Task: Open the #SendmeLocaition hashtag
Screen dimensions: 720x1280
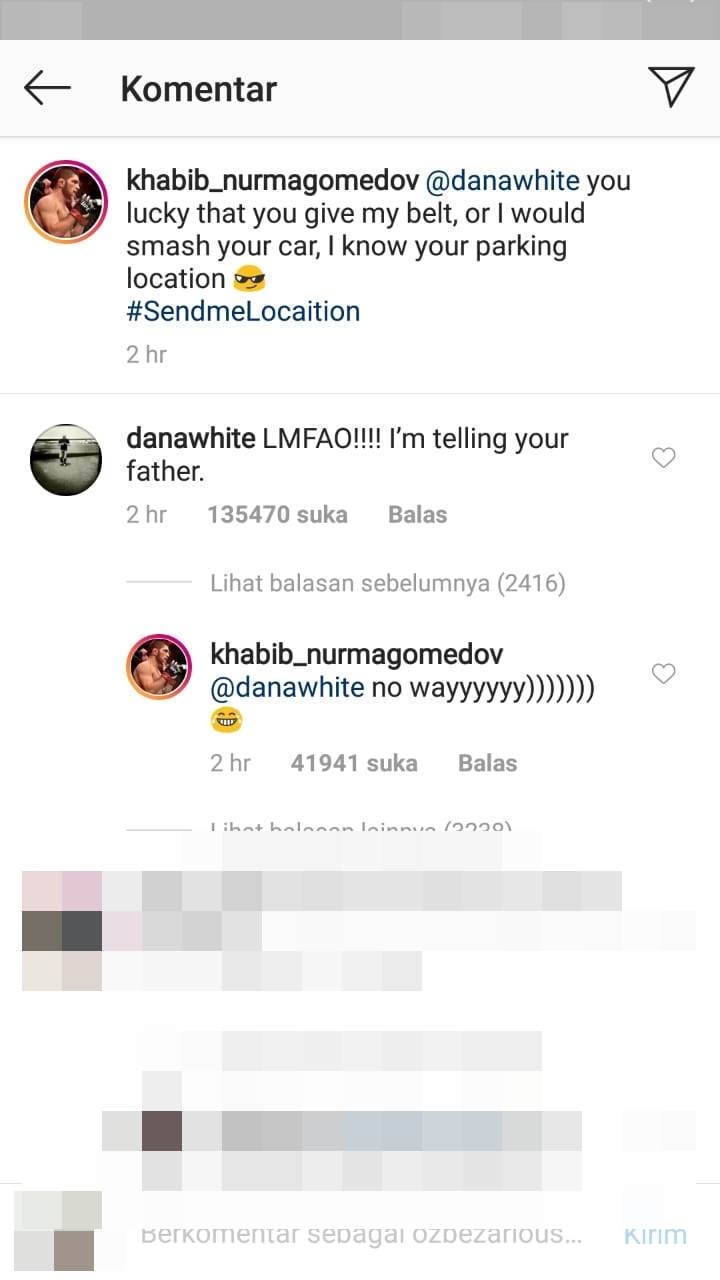Action: (243, 311)
